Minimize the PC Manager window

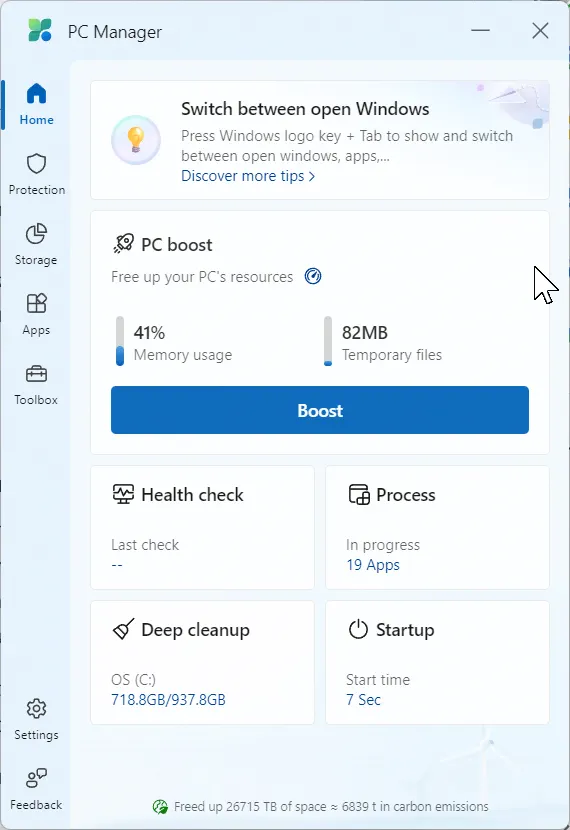(481, 30)
